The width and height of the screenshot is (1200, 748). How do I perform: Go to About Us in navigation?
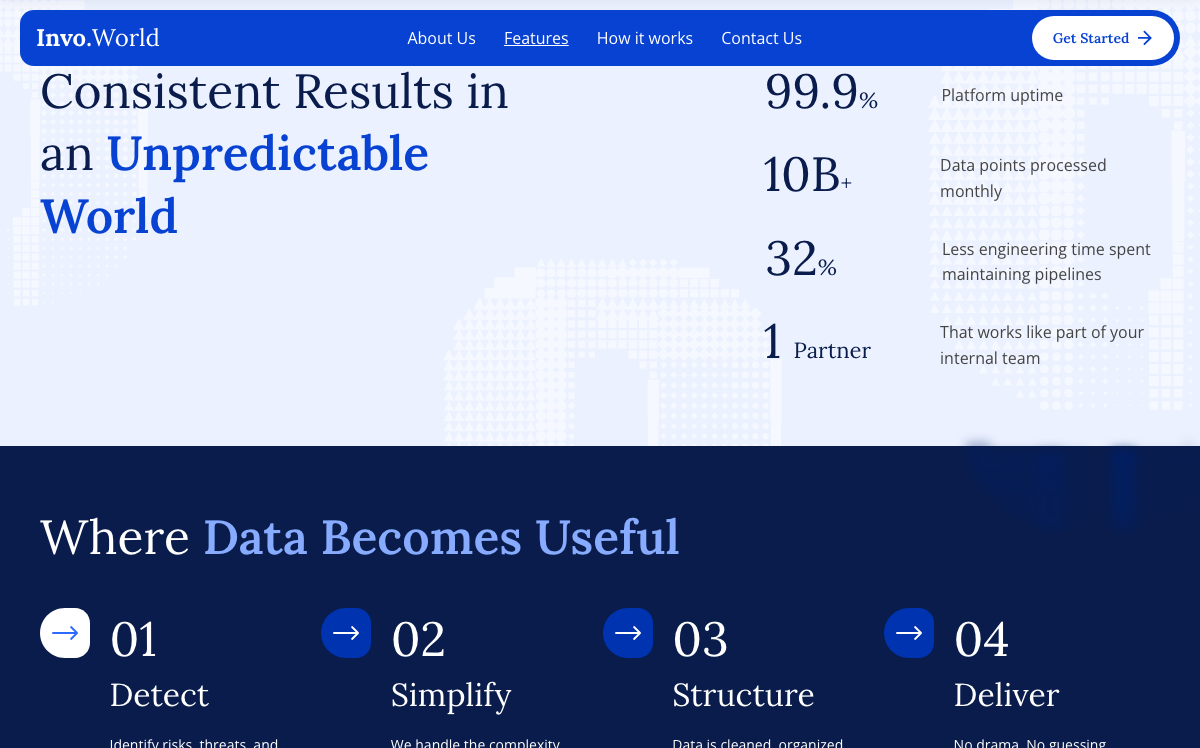[x=441, y=38]
